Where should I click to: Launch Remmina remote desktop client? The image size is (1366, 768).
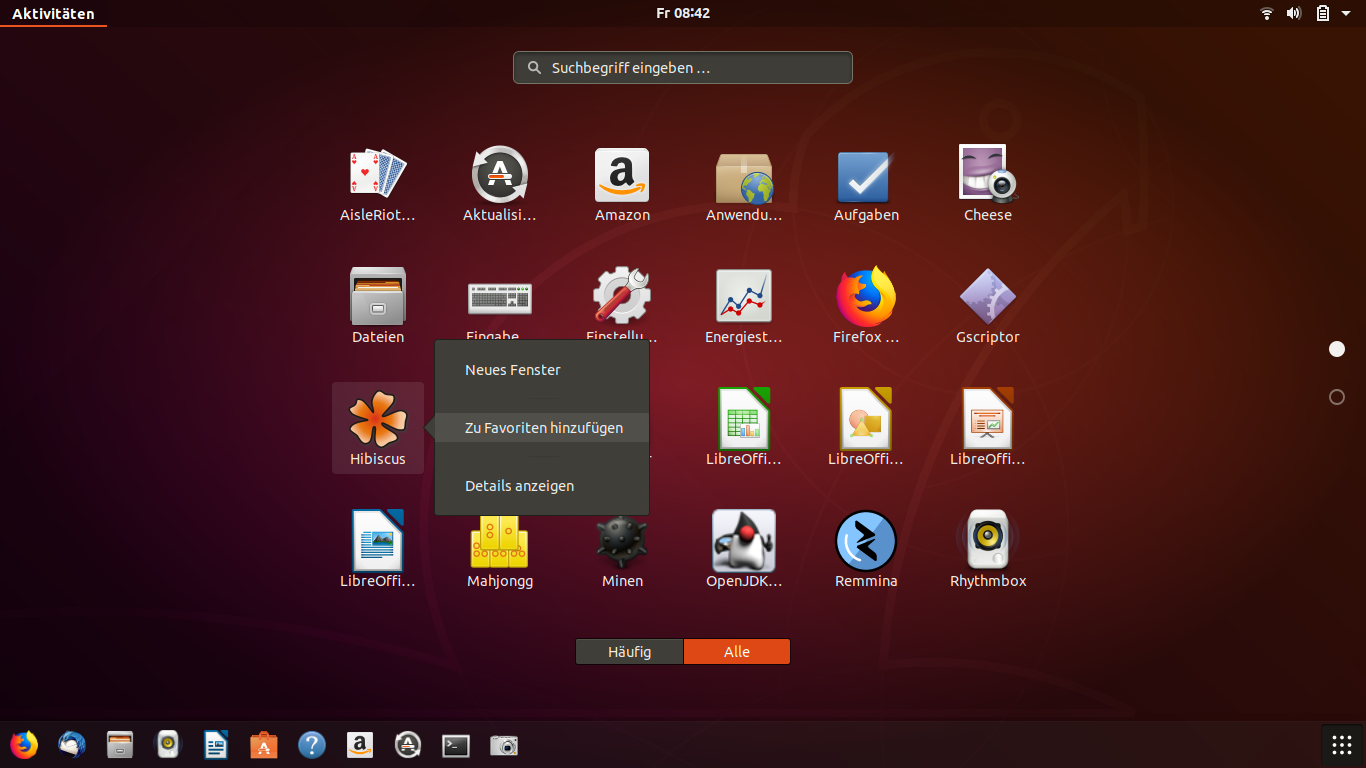pos(866,540)
